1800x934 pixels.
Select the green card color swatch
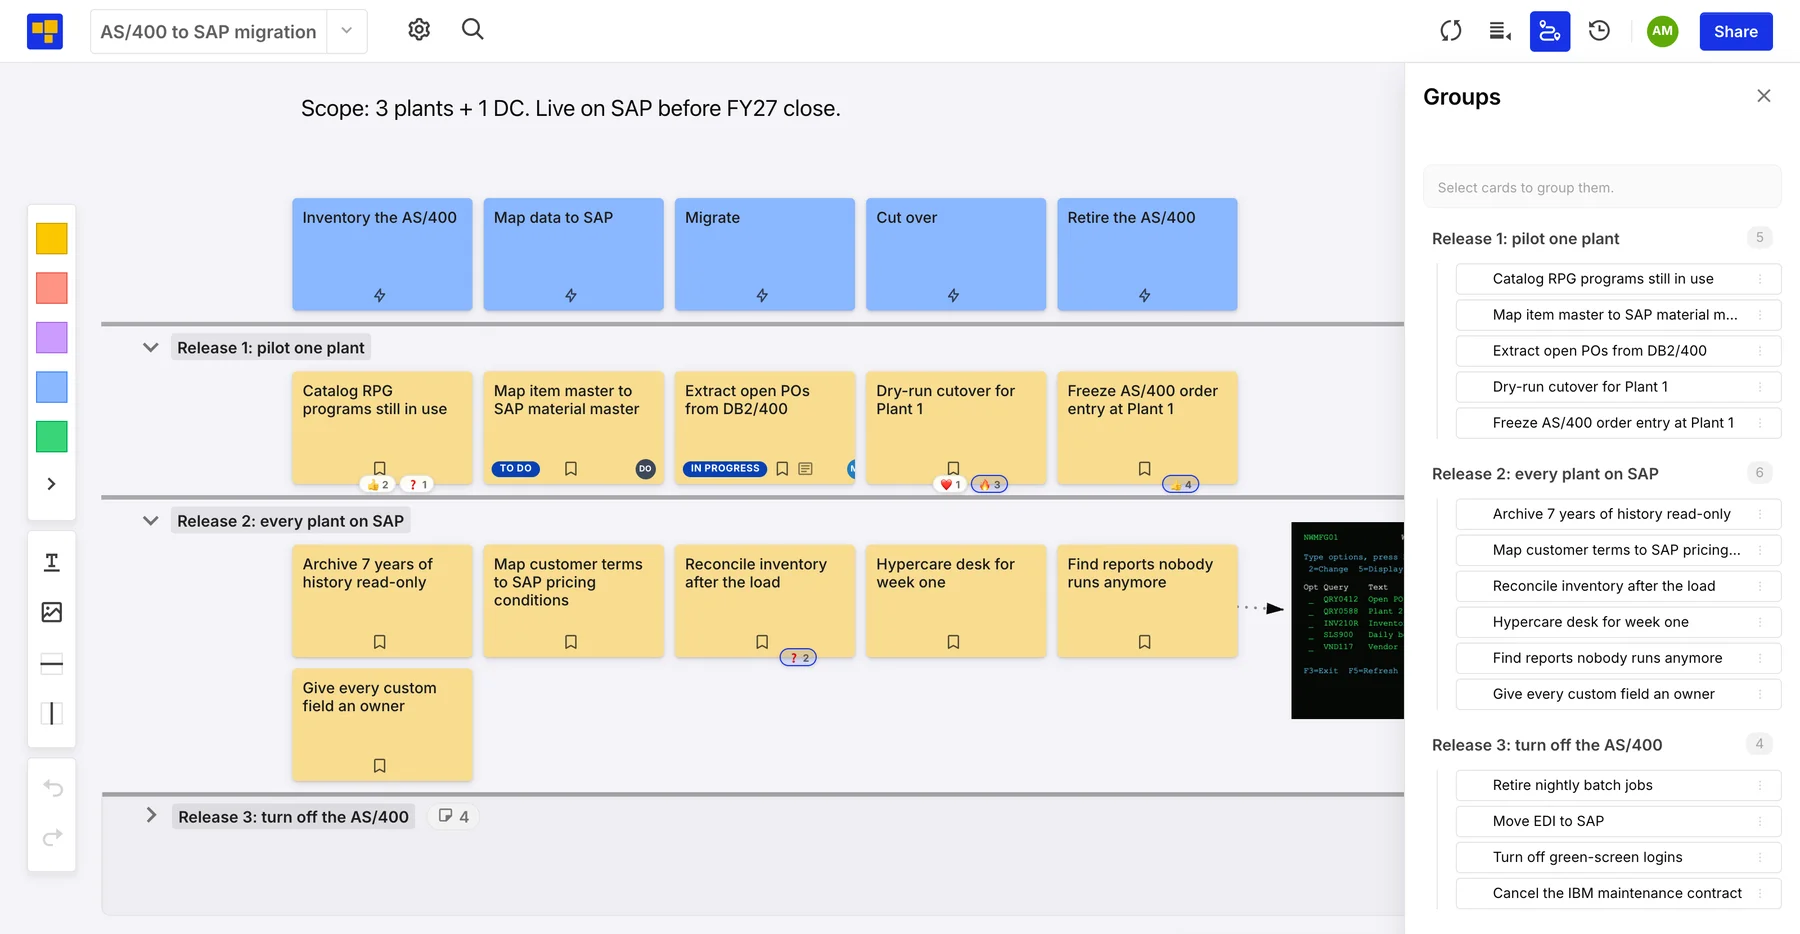point(52,437)
